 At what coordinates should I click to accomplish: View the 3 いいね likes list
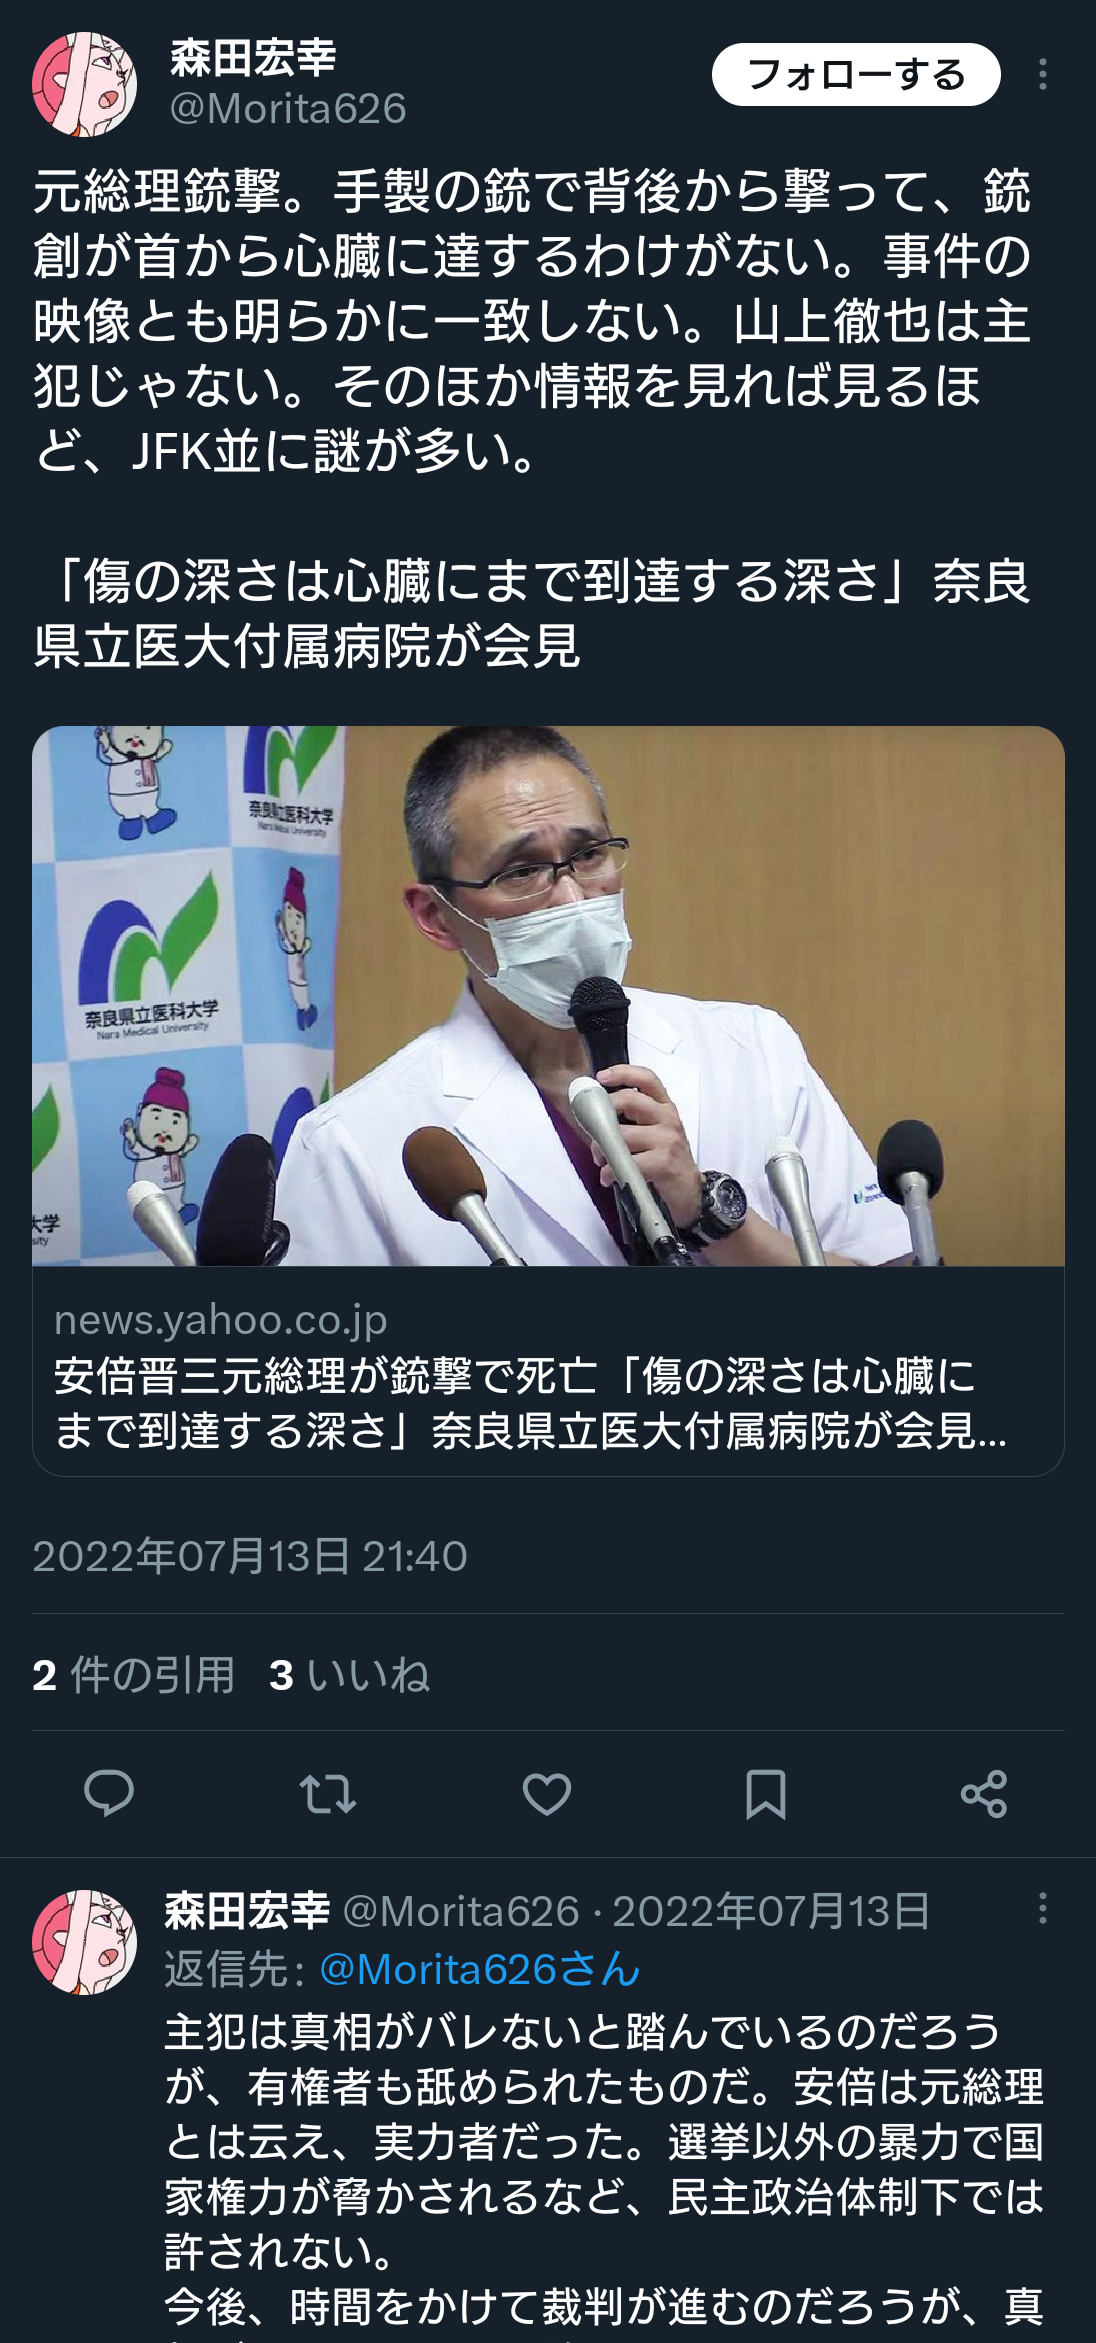click(349, 1675)
